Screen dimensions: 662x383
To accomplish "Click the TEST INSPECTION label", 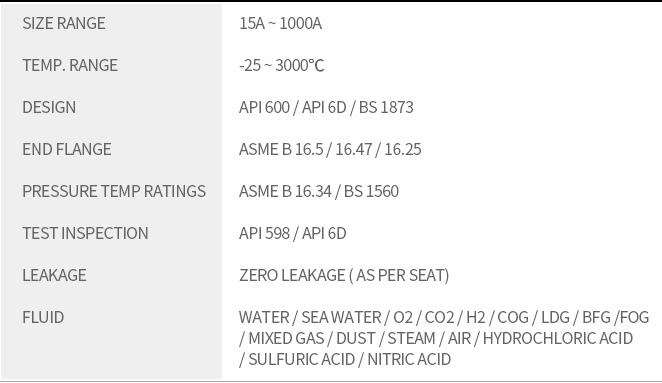I will coord(85,234).
